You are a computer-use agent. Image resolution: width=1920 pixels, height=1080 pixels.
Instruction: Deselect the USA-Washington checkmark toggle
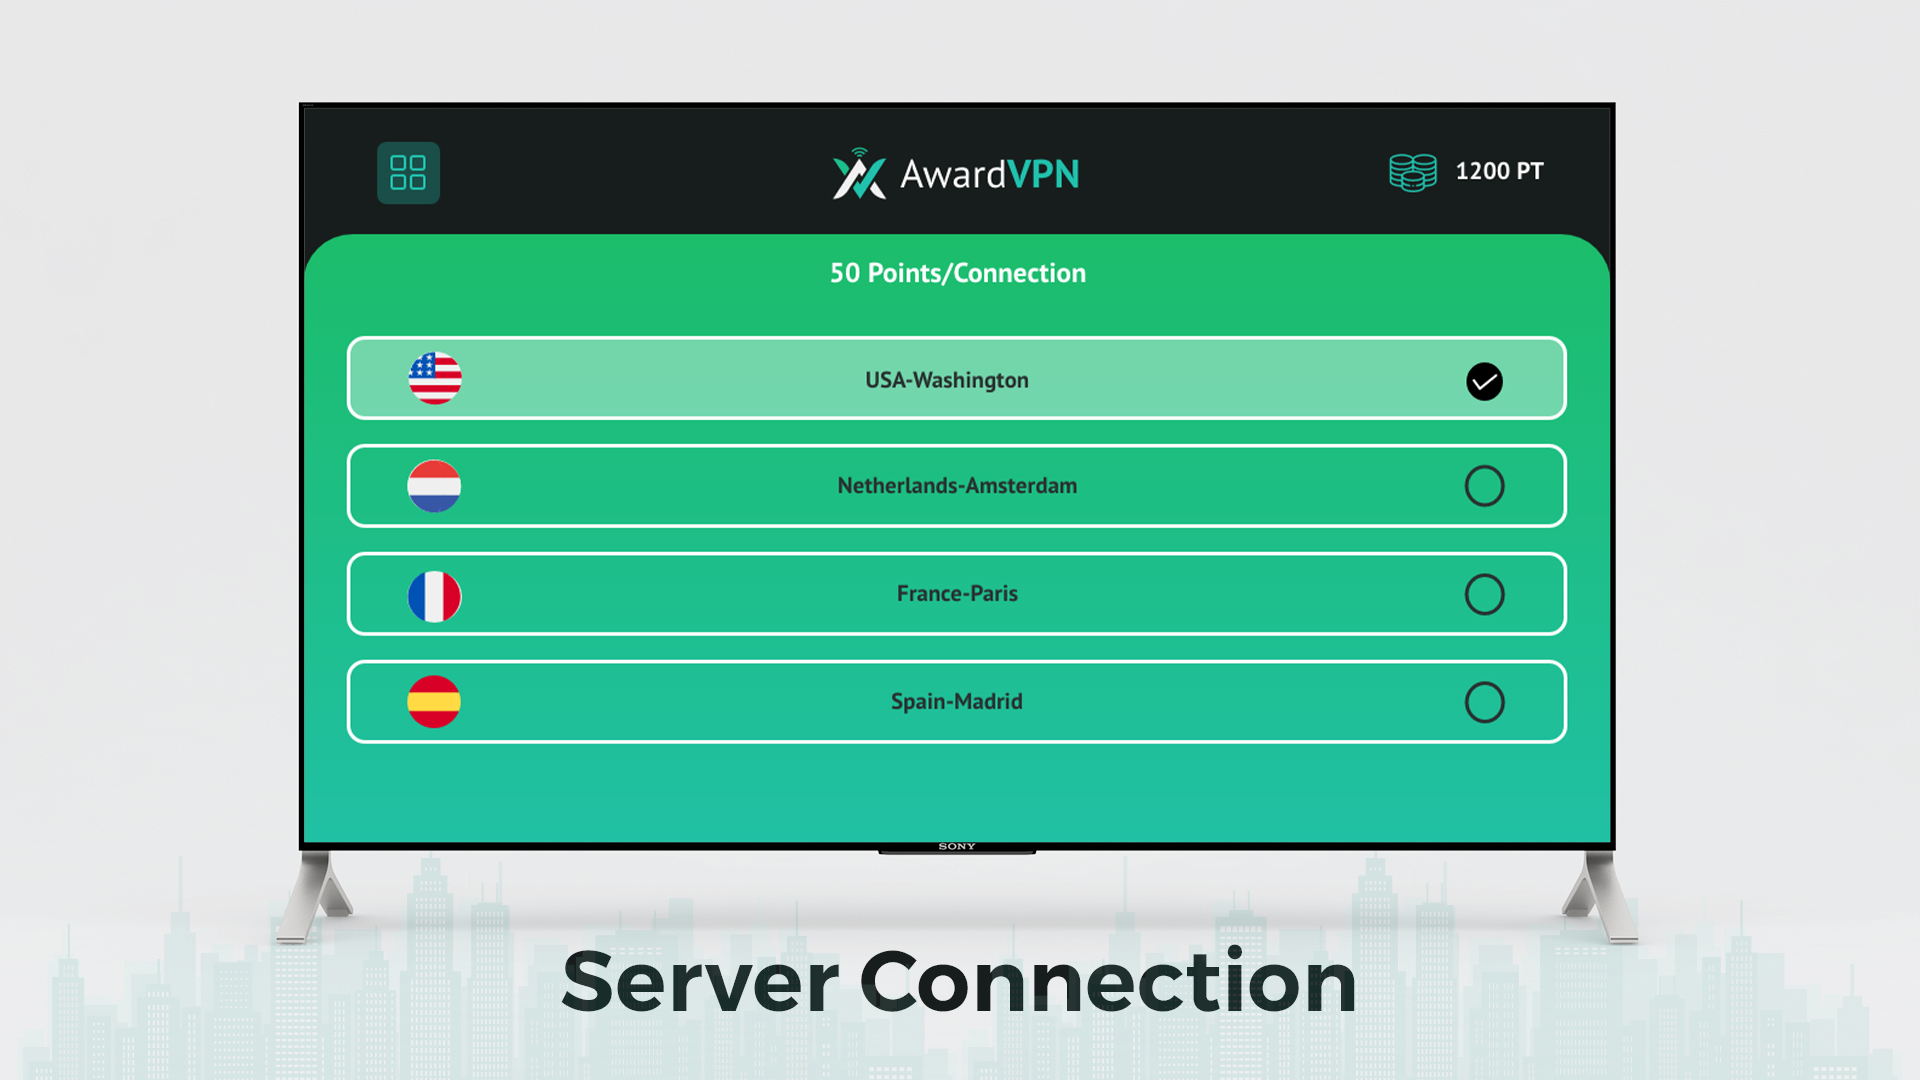(1485, 380)
